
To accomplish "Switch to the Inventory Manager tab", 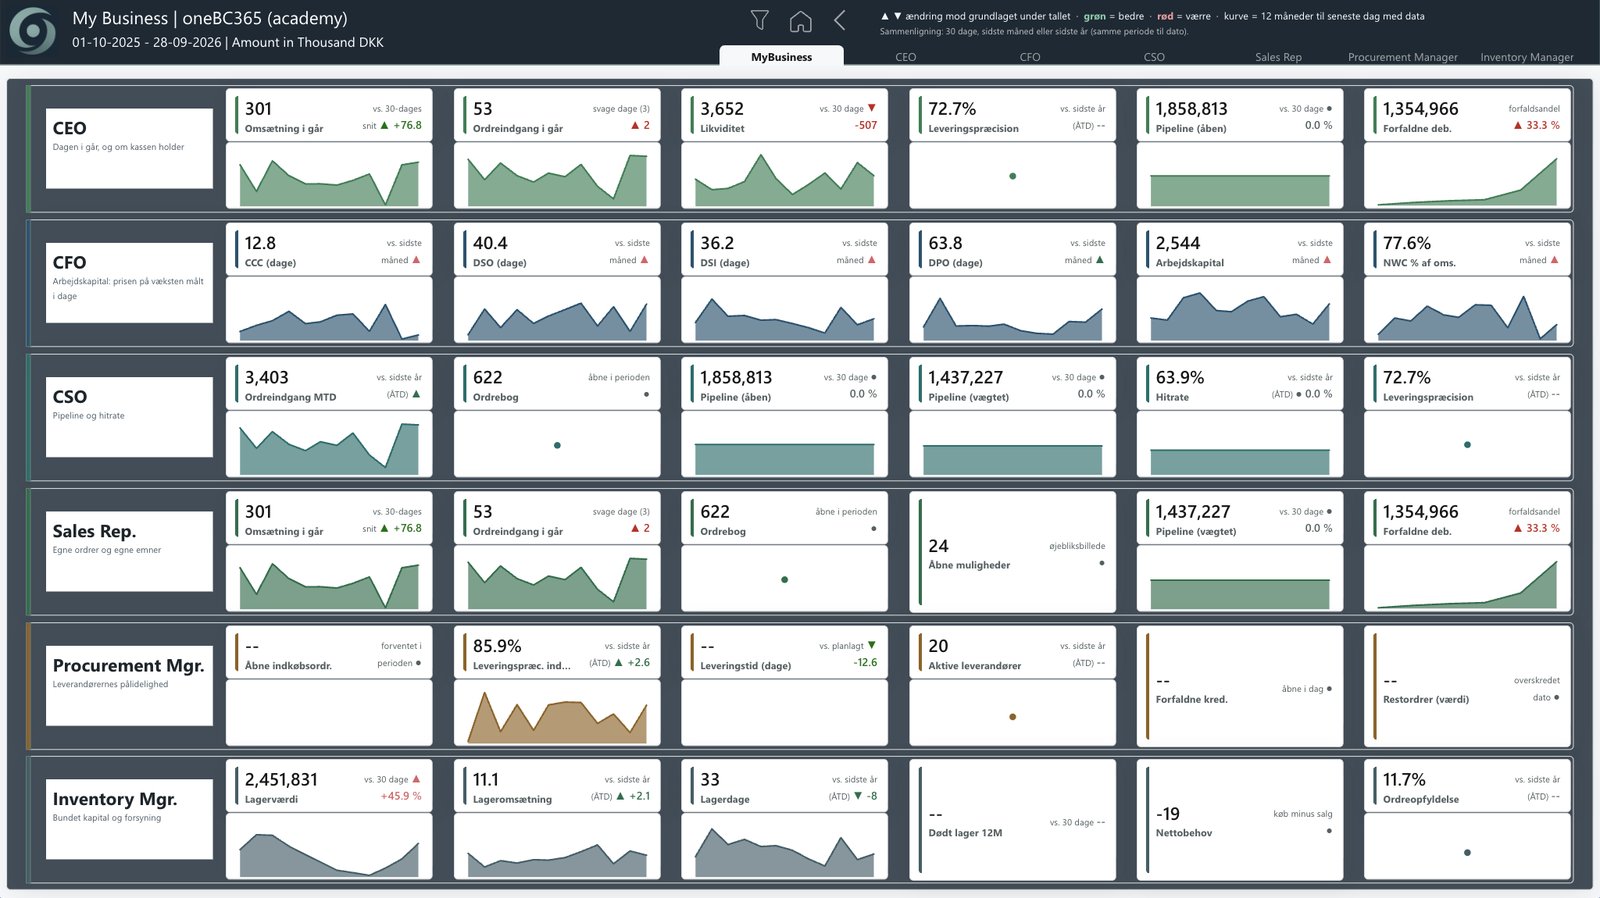I will (1527, 57).
